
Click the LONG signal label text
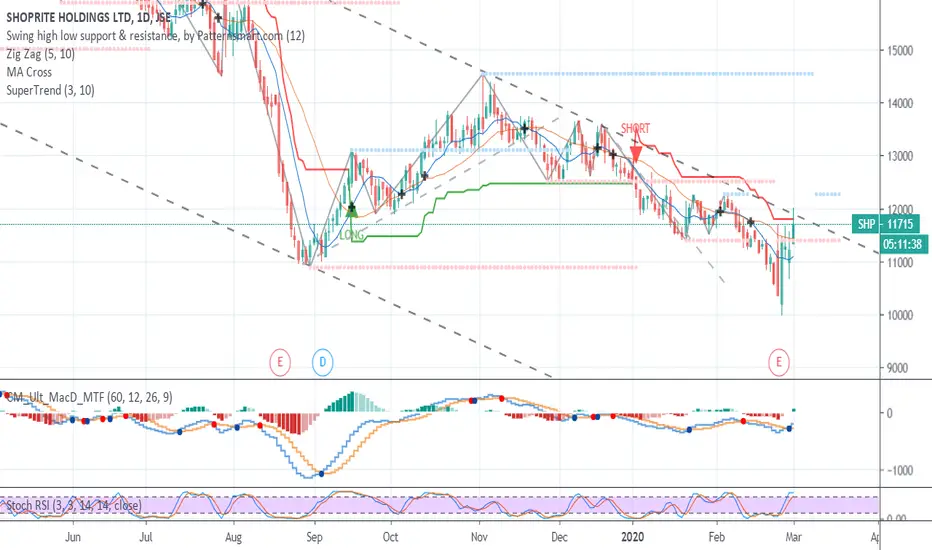click(351, 235)
